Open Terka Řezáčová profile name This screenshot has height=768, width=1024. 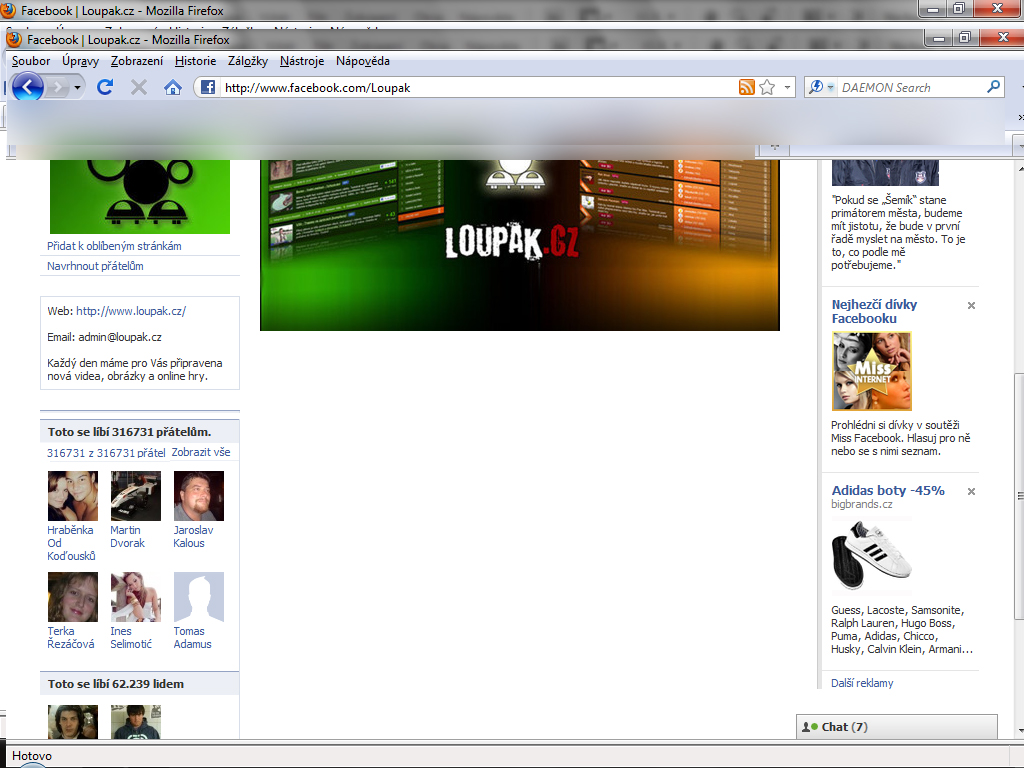coord(71,637)
